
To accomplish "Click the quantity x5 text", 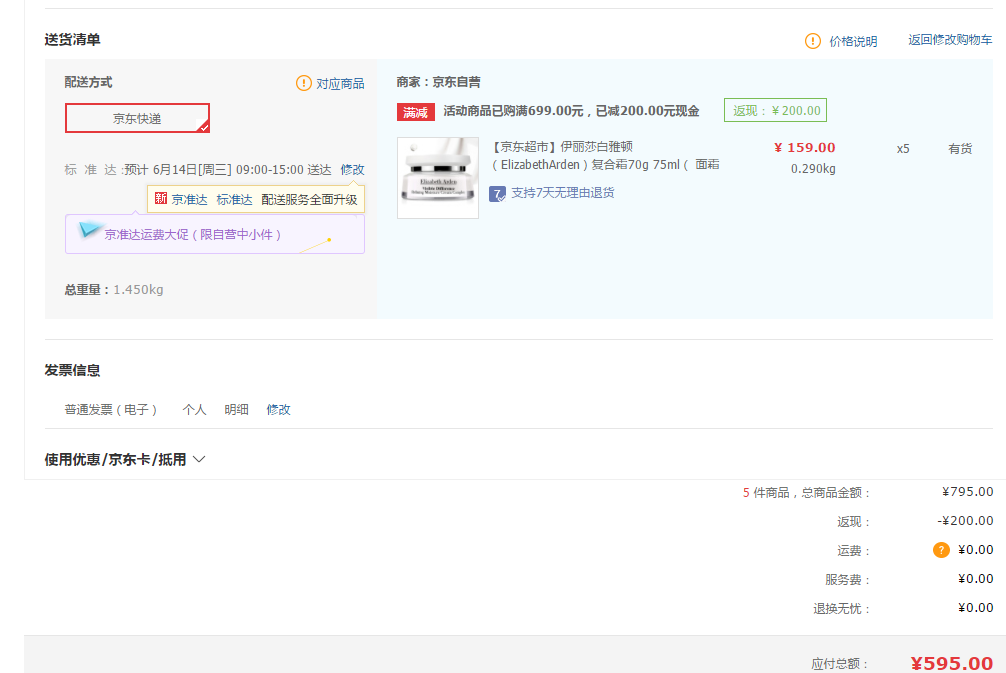I will point(903,149).
